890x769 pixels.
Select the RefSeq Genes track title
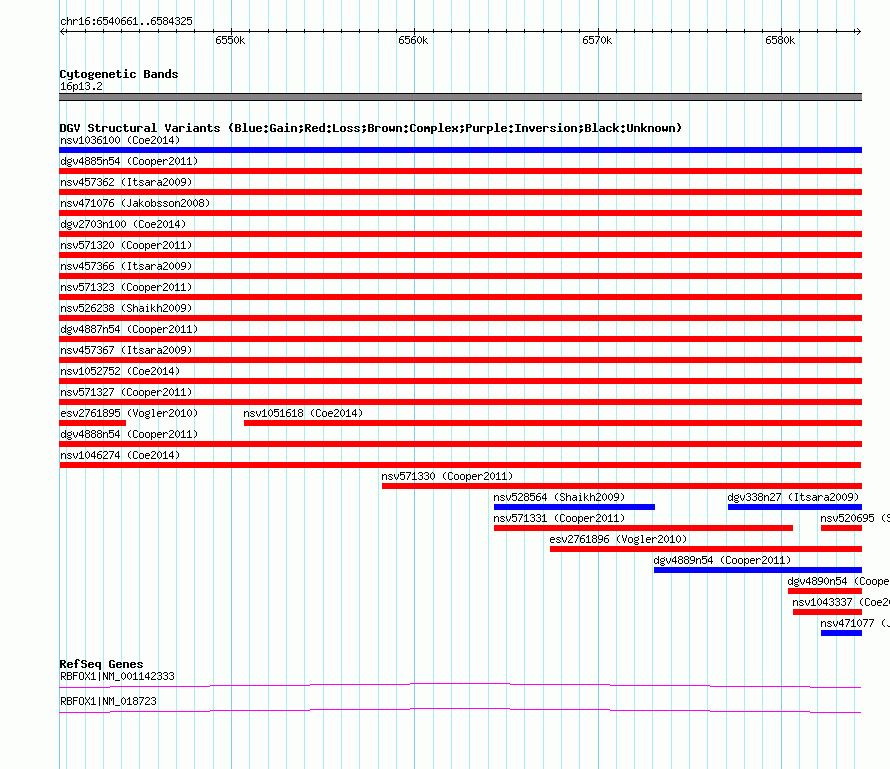101,664
